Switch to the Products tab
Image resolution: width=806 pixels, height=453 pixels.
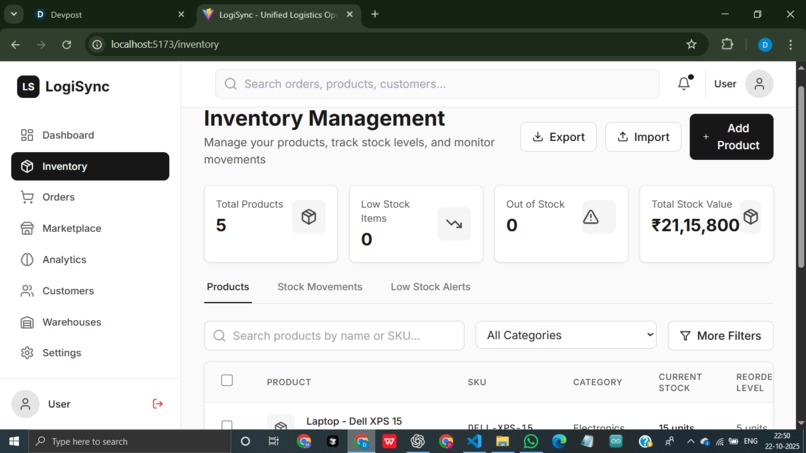(228, 287)
